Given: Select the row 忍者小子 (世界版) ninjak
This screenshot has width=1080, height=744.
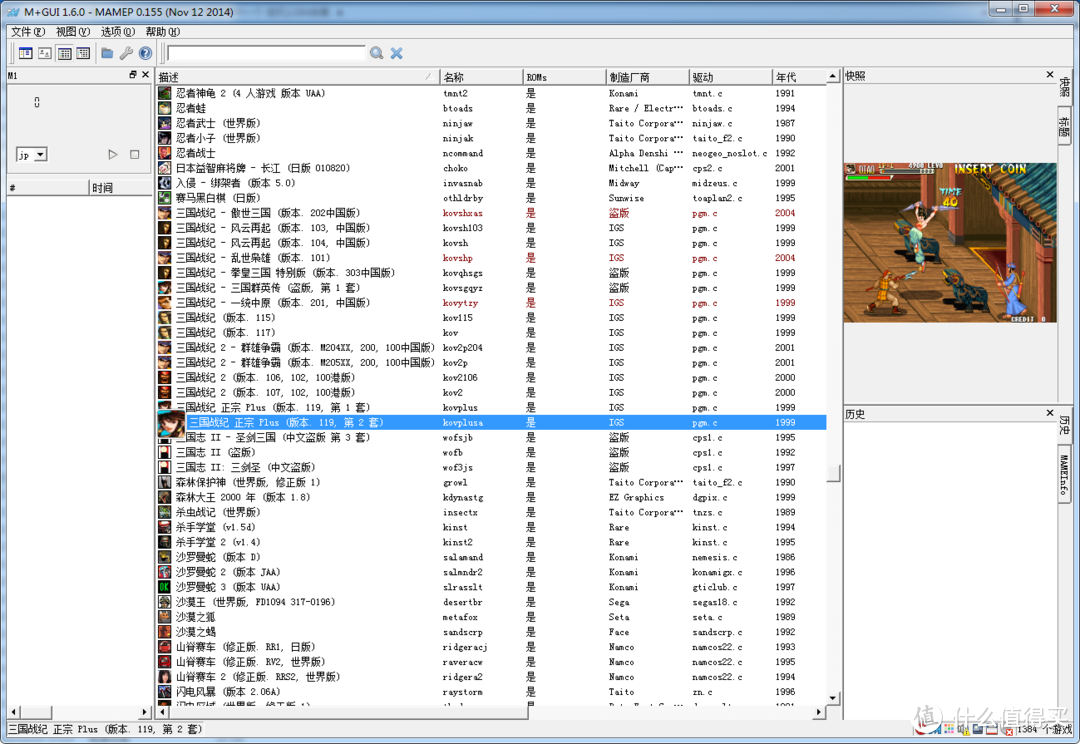Looking at the screenshot, I should [492, 138].
